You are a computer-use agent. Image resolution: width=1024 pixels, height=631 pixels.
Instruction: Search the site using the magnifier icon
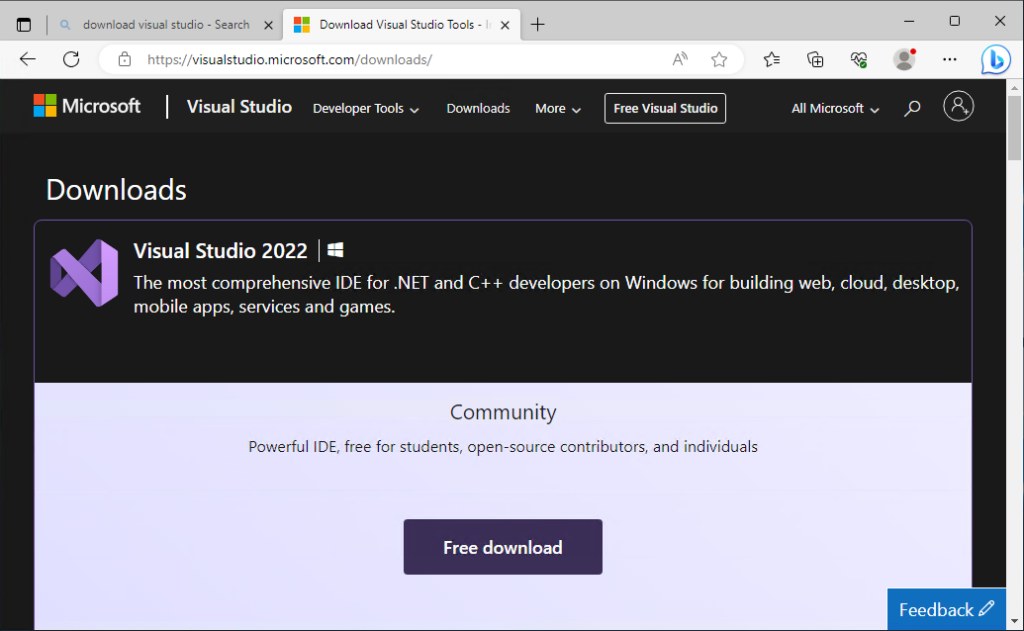click(912, 108)
